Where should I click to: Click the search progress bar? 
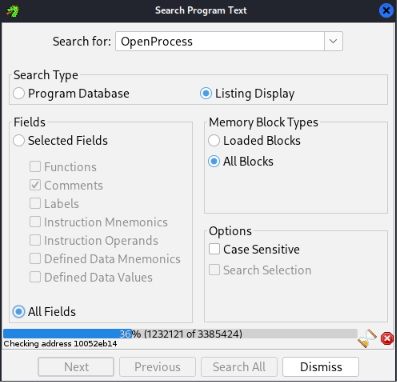tap(180, 334)
